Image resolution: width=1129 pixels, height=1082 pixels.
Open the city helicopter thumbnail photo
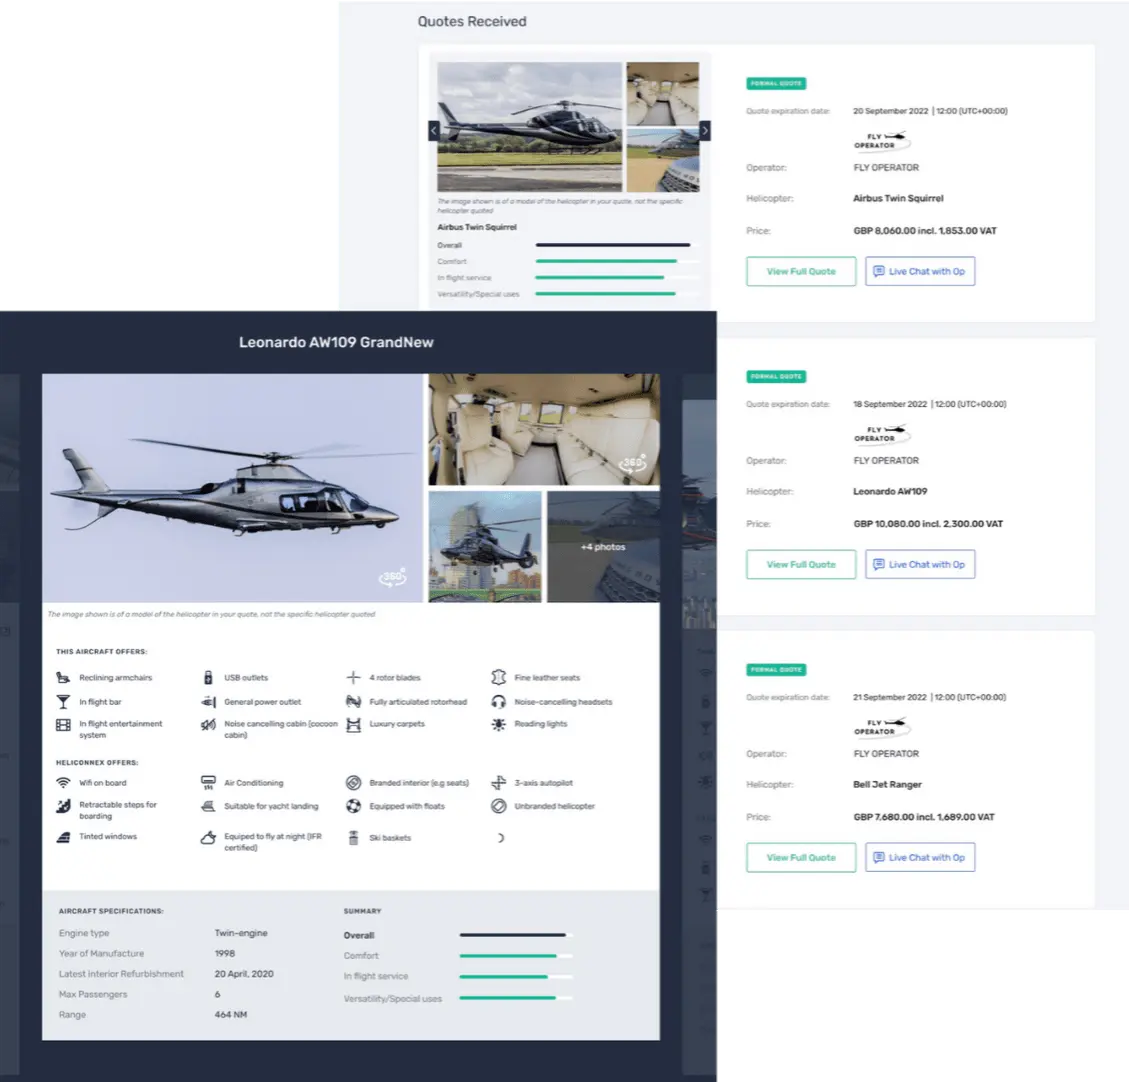tap(485, 547)
